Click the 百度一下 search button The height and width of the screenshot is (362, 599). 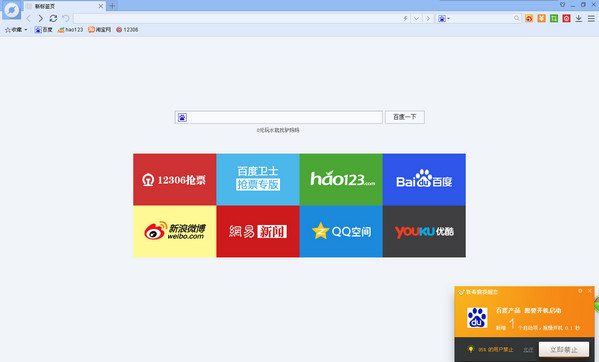[405, 117]
